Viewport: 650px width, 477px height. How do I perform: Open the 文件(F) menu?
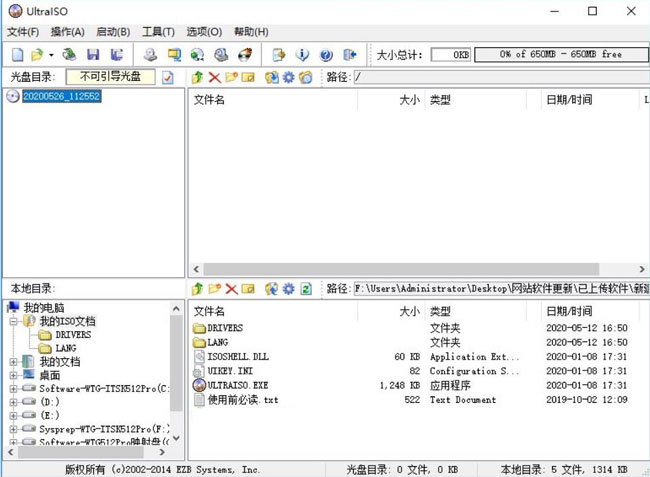(x=23, y=32)
